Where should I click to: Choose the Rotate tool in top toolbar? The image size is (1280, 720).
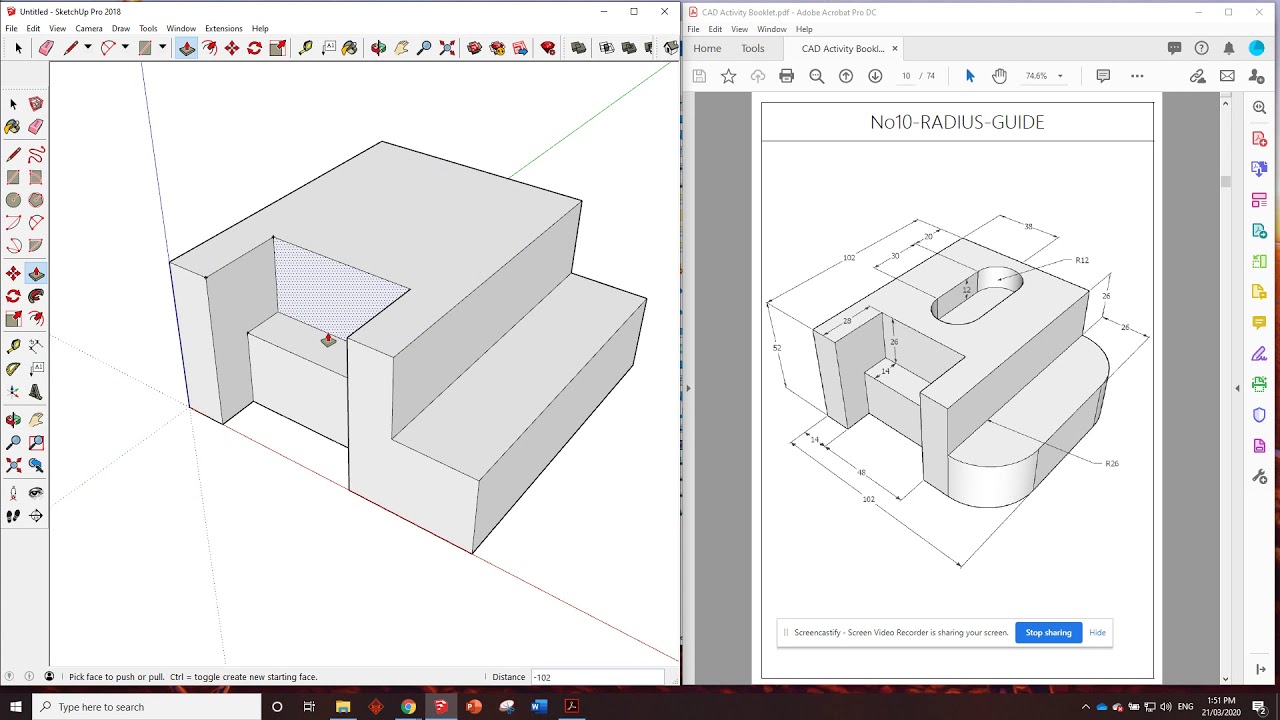[255, 48]
